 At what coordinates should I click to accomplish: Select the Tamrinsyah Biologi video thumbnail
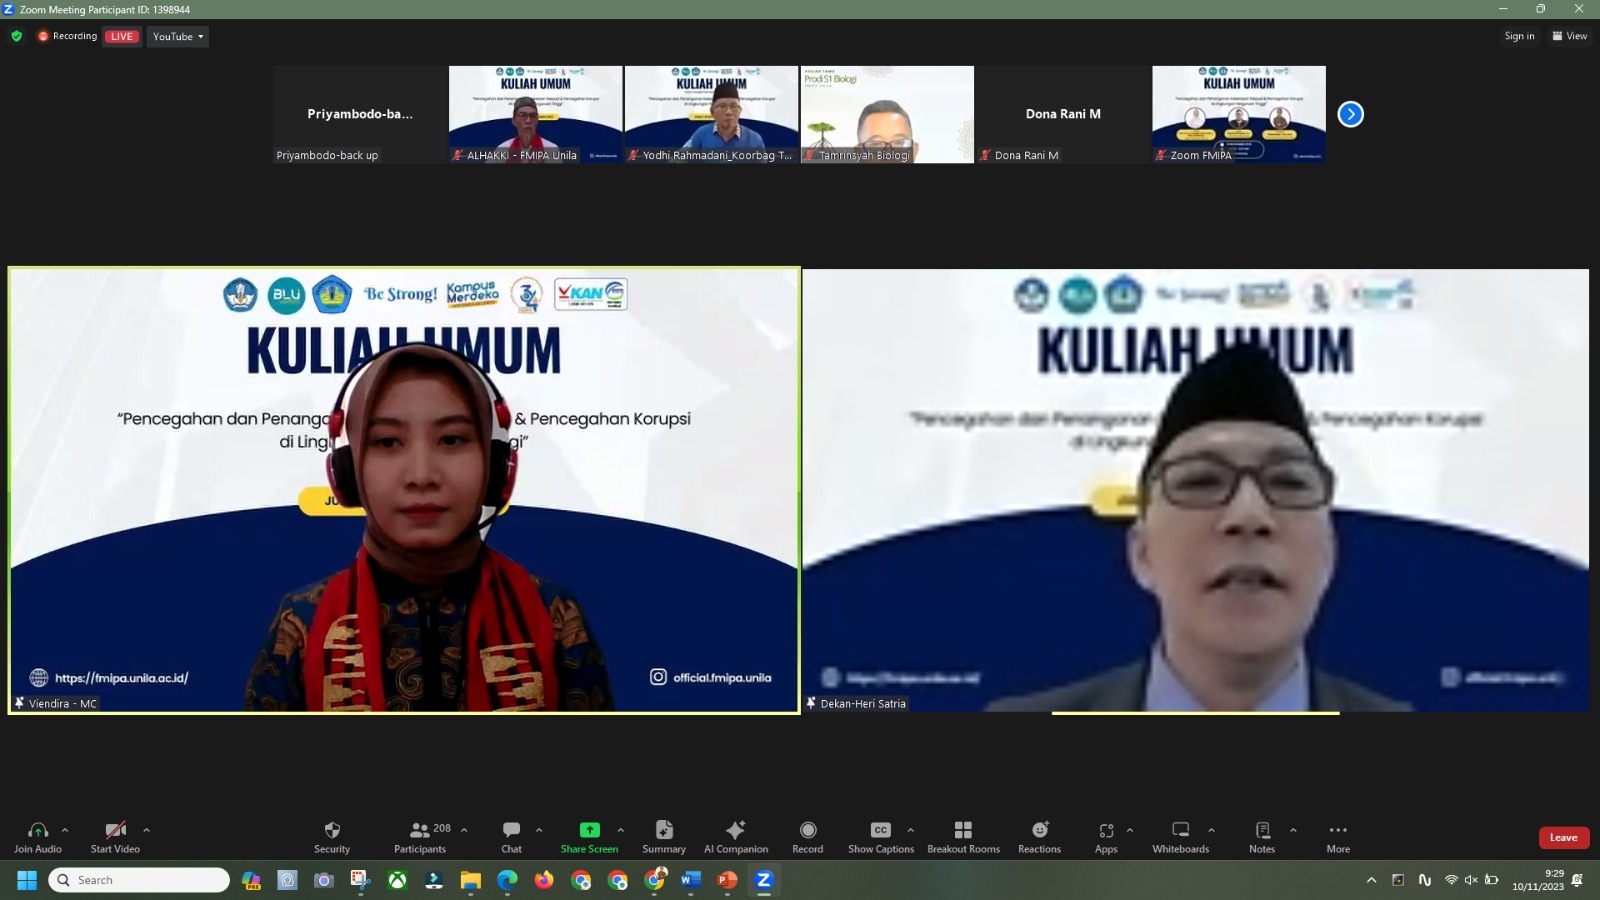tap(887, 114)
